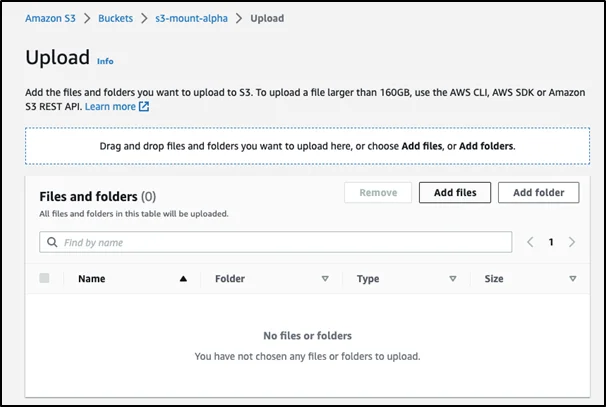Click the breadcrumb chevron after Amazon S3
This screenshot has height=407, width=606.
[x=87, y=18]
